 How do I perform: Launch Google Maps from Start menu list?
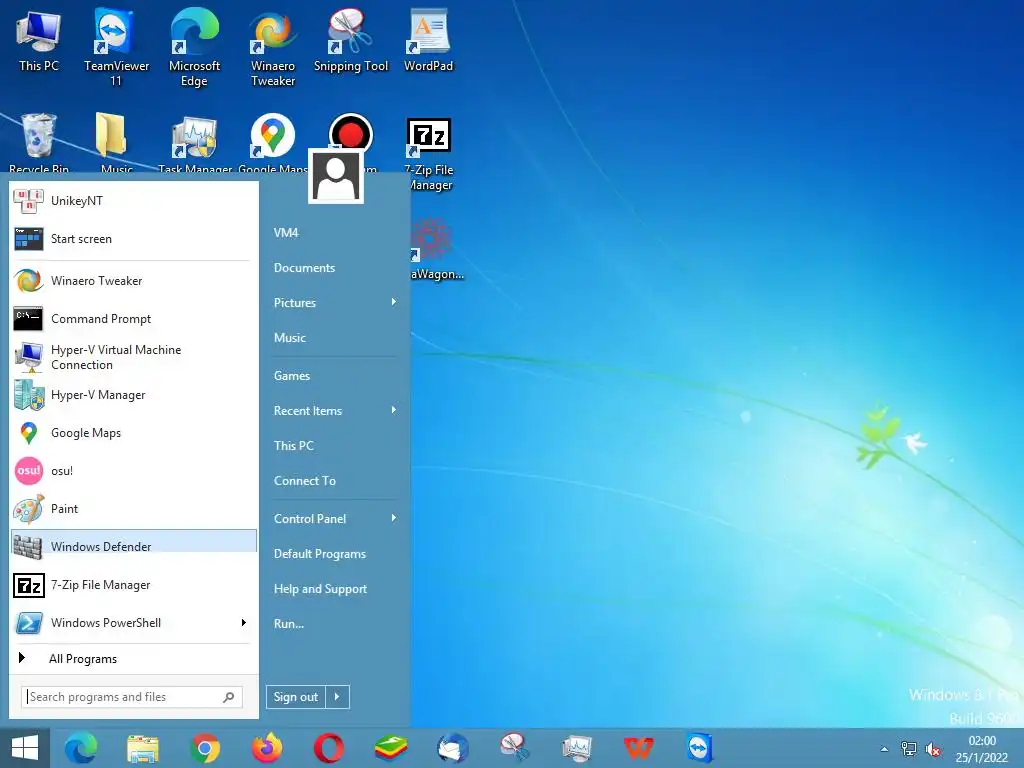click(134, 433)
